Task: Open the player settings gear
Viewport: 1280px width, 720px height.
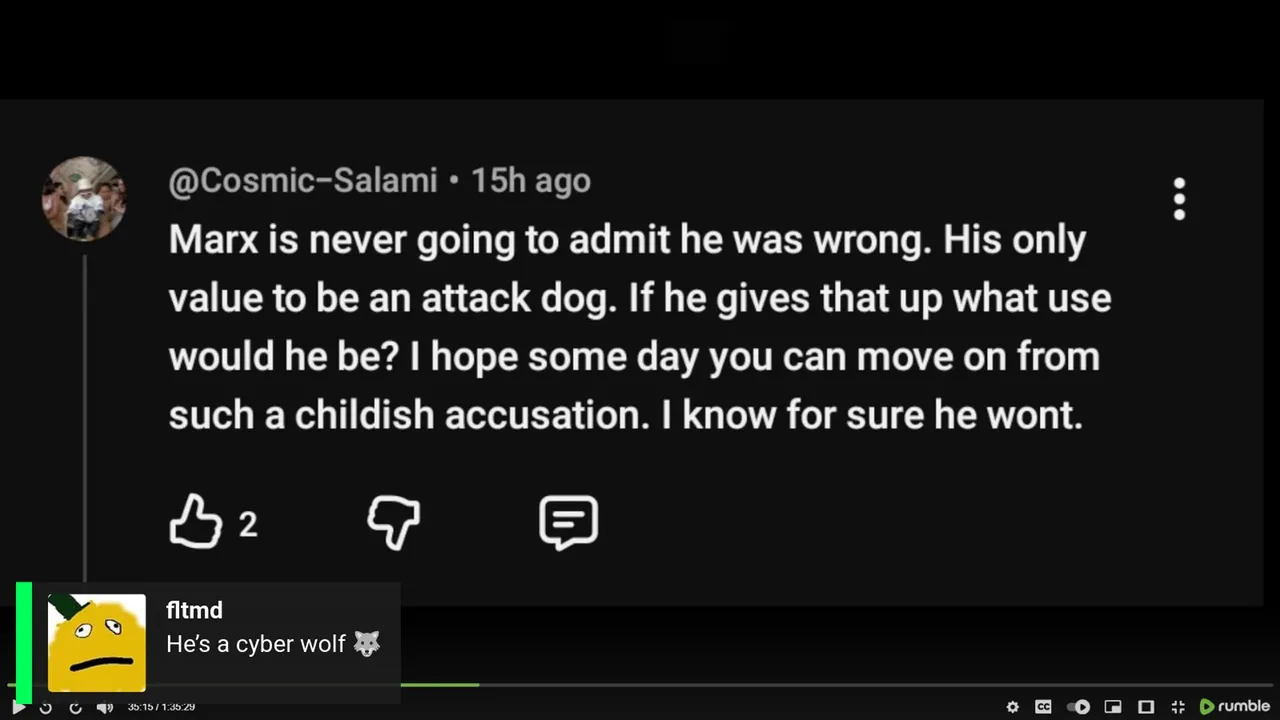Action: pyautogui.click(x=1013, y=707)
